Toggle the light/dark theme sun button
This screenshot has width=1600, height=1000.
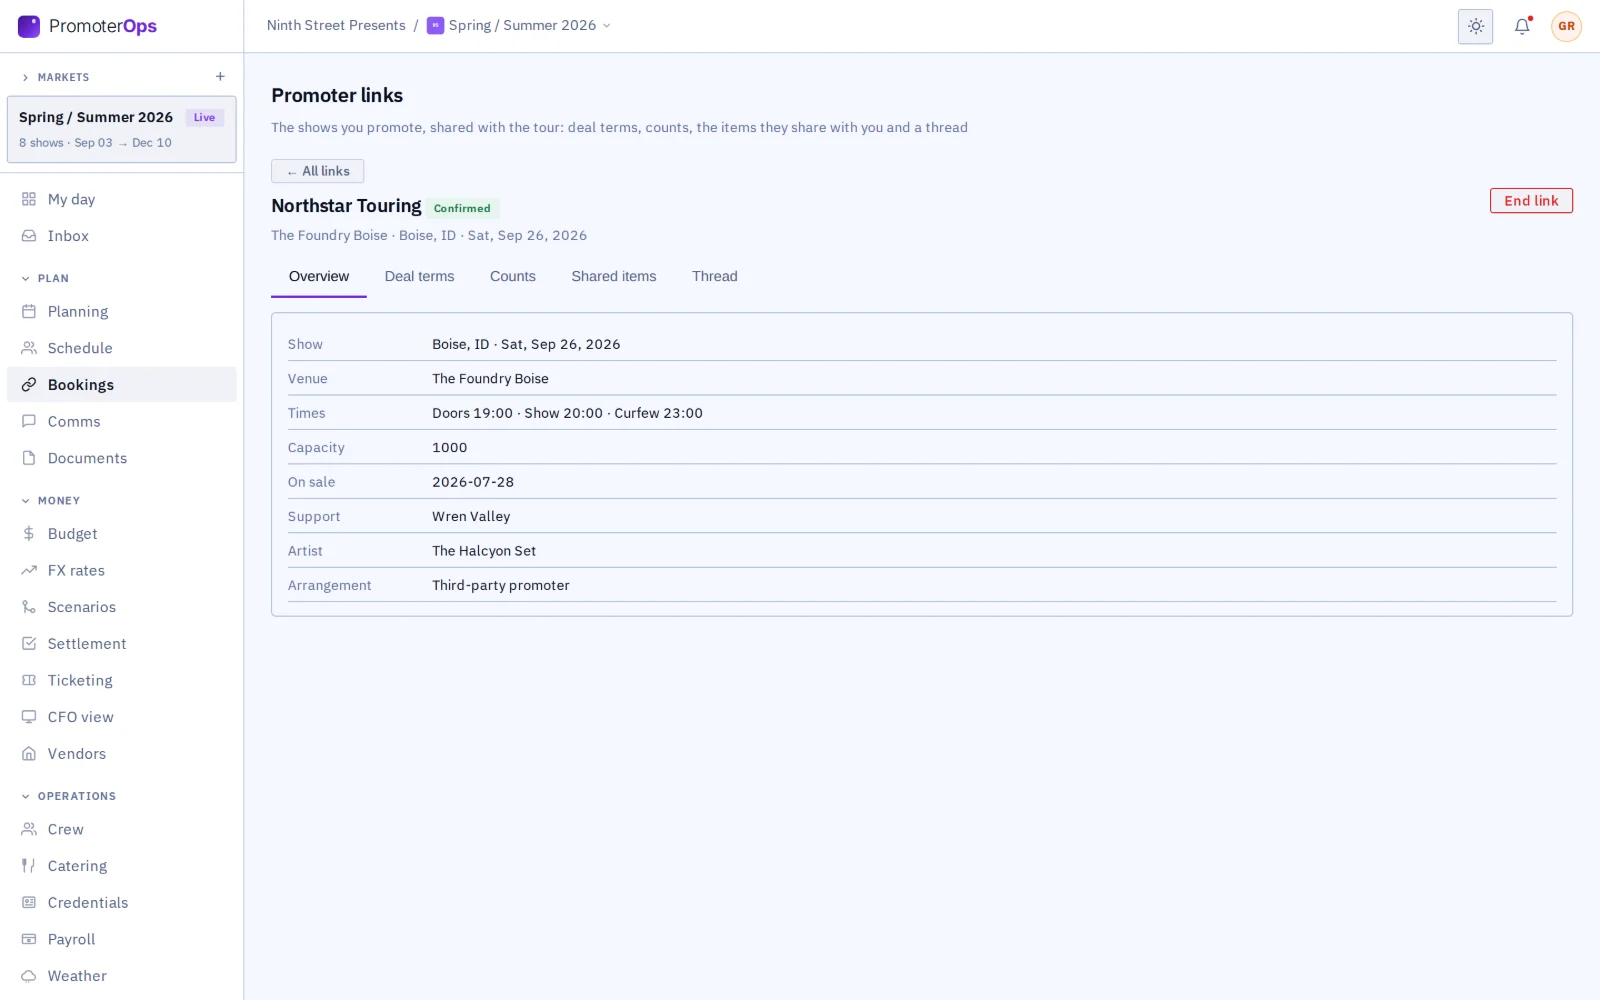(x=1475, y=26)
